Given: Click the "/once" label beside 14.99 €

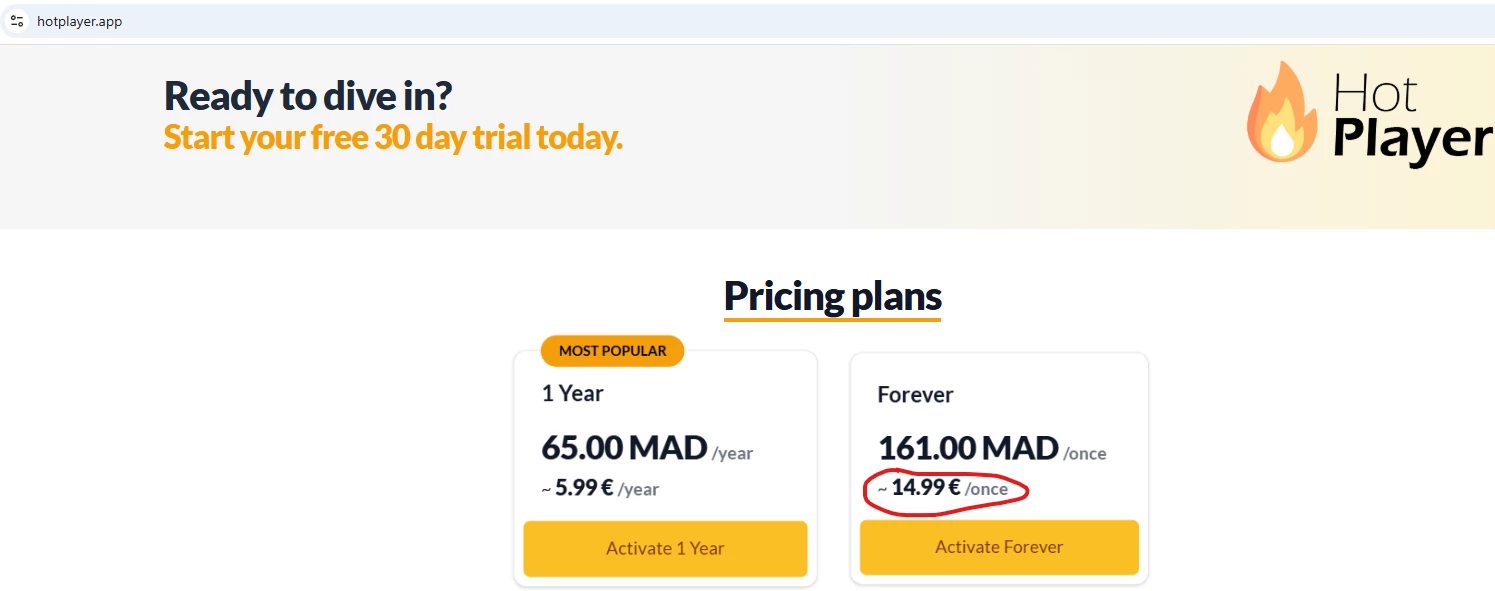Looking at the screenshot, I should click(x=986, y=489).
